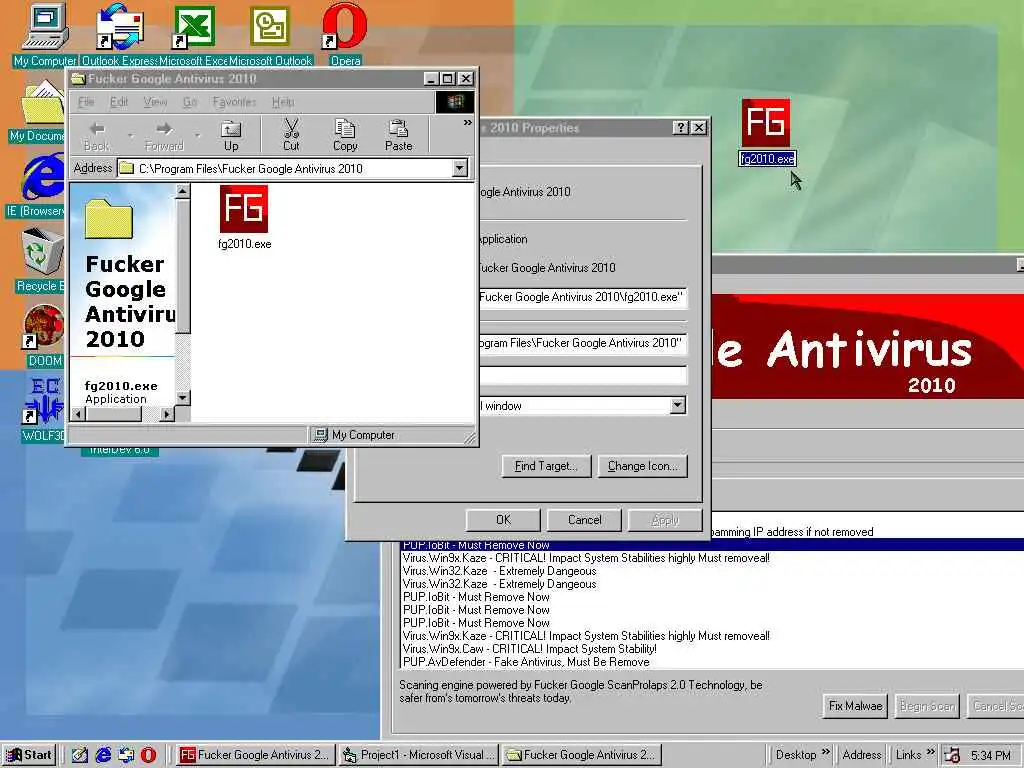Click the Begin Scan button in the antivirus window
Viewport: 1024px width, 768px height.
click(x=927, y=706)
